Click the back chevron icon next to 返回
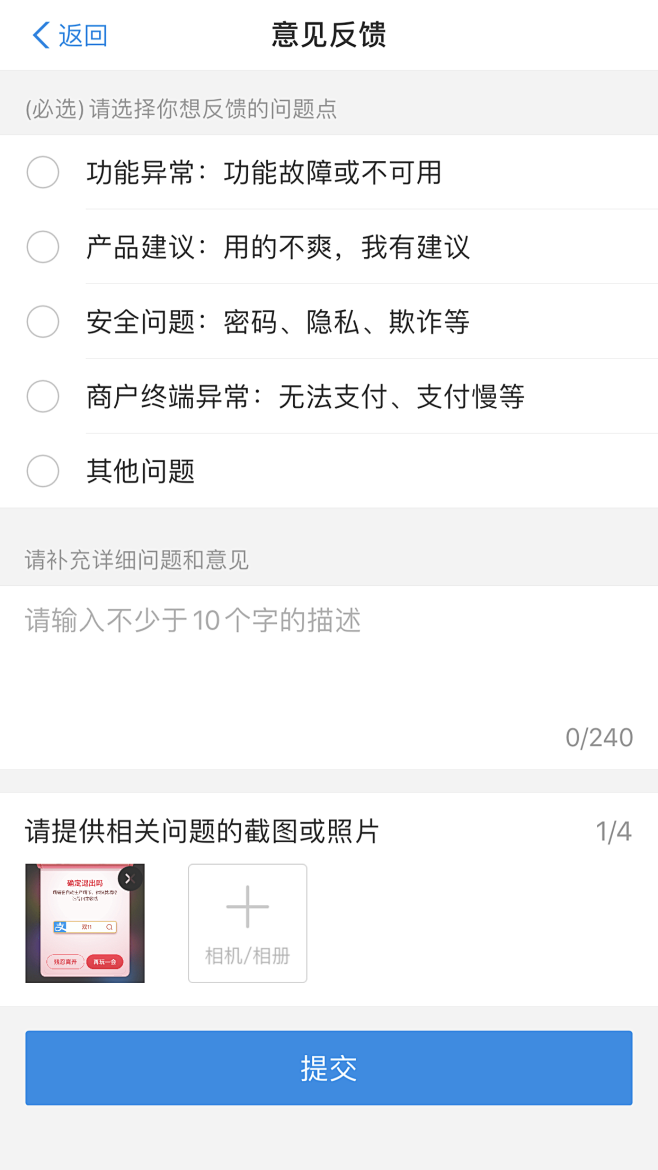Viewport: 658px width, 1170px height. pyautogui.click(x=40, y=34)
